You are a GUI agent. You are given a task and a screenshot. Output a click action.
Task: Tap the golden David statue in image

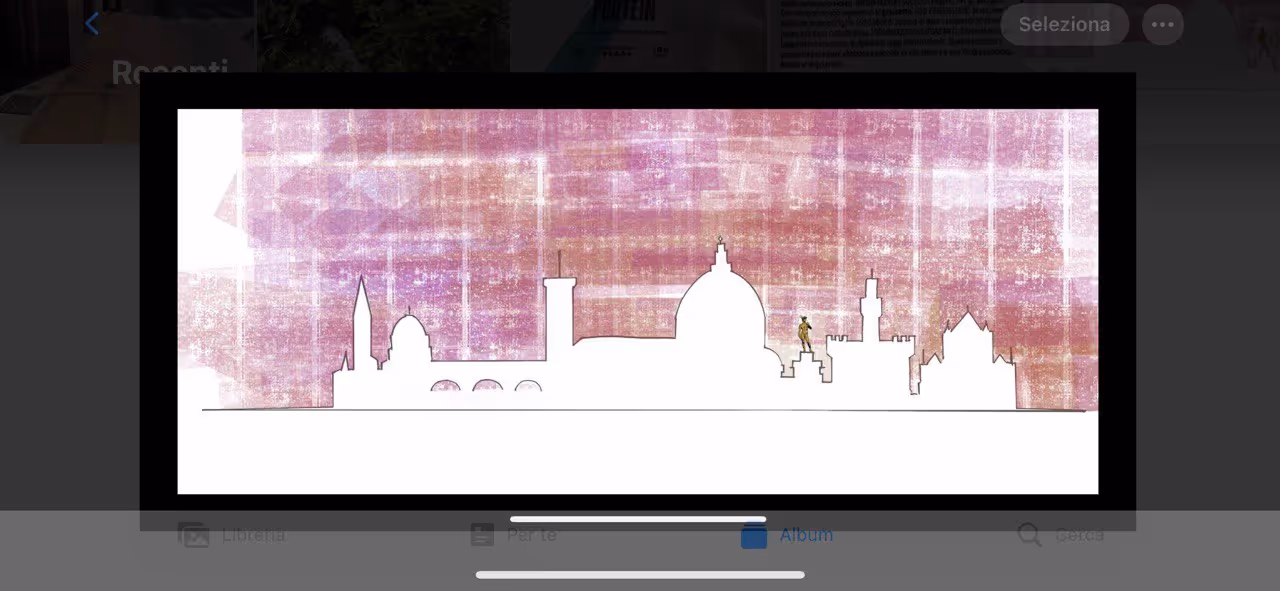click(804, 333)
